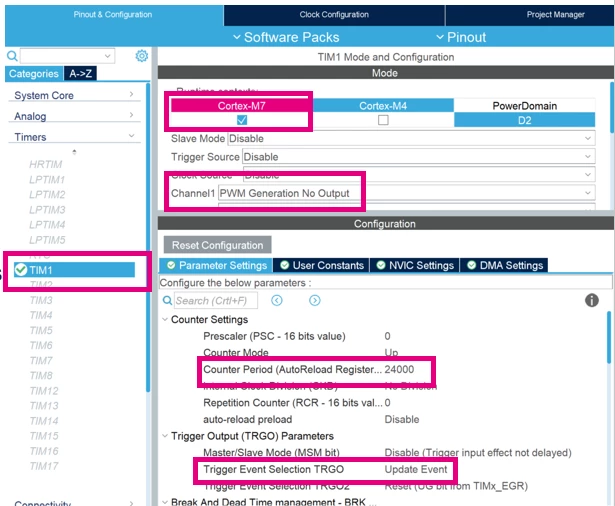
Task: Open the Trigger Source dropdown
Action: [418, 157]
